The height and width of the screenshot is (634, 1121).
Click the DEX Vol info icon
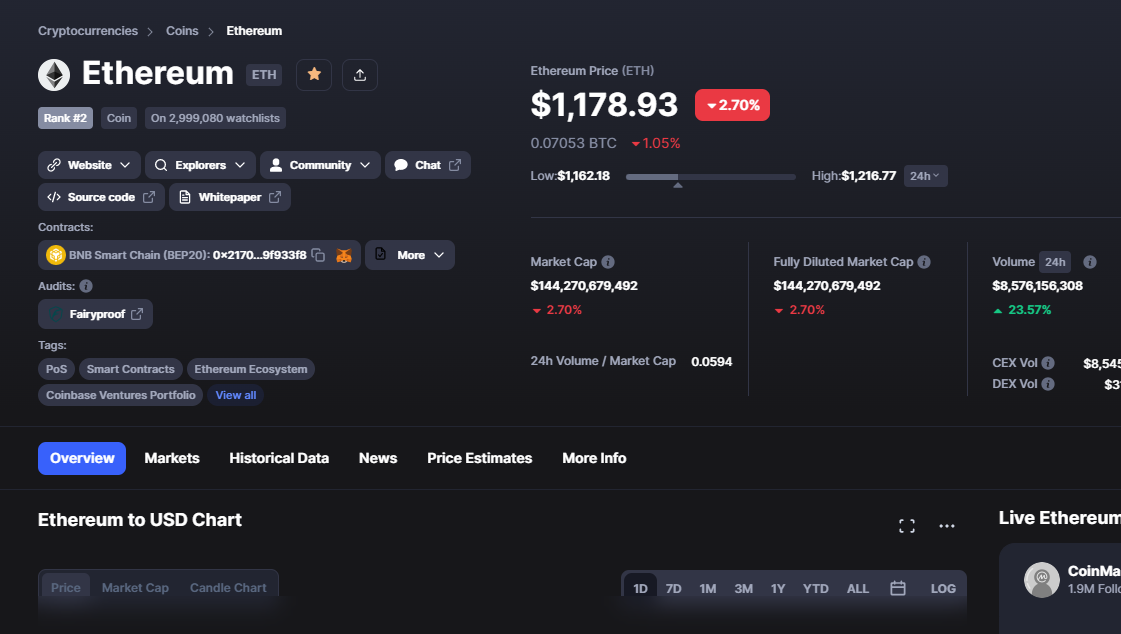(x=1047, y=384)
